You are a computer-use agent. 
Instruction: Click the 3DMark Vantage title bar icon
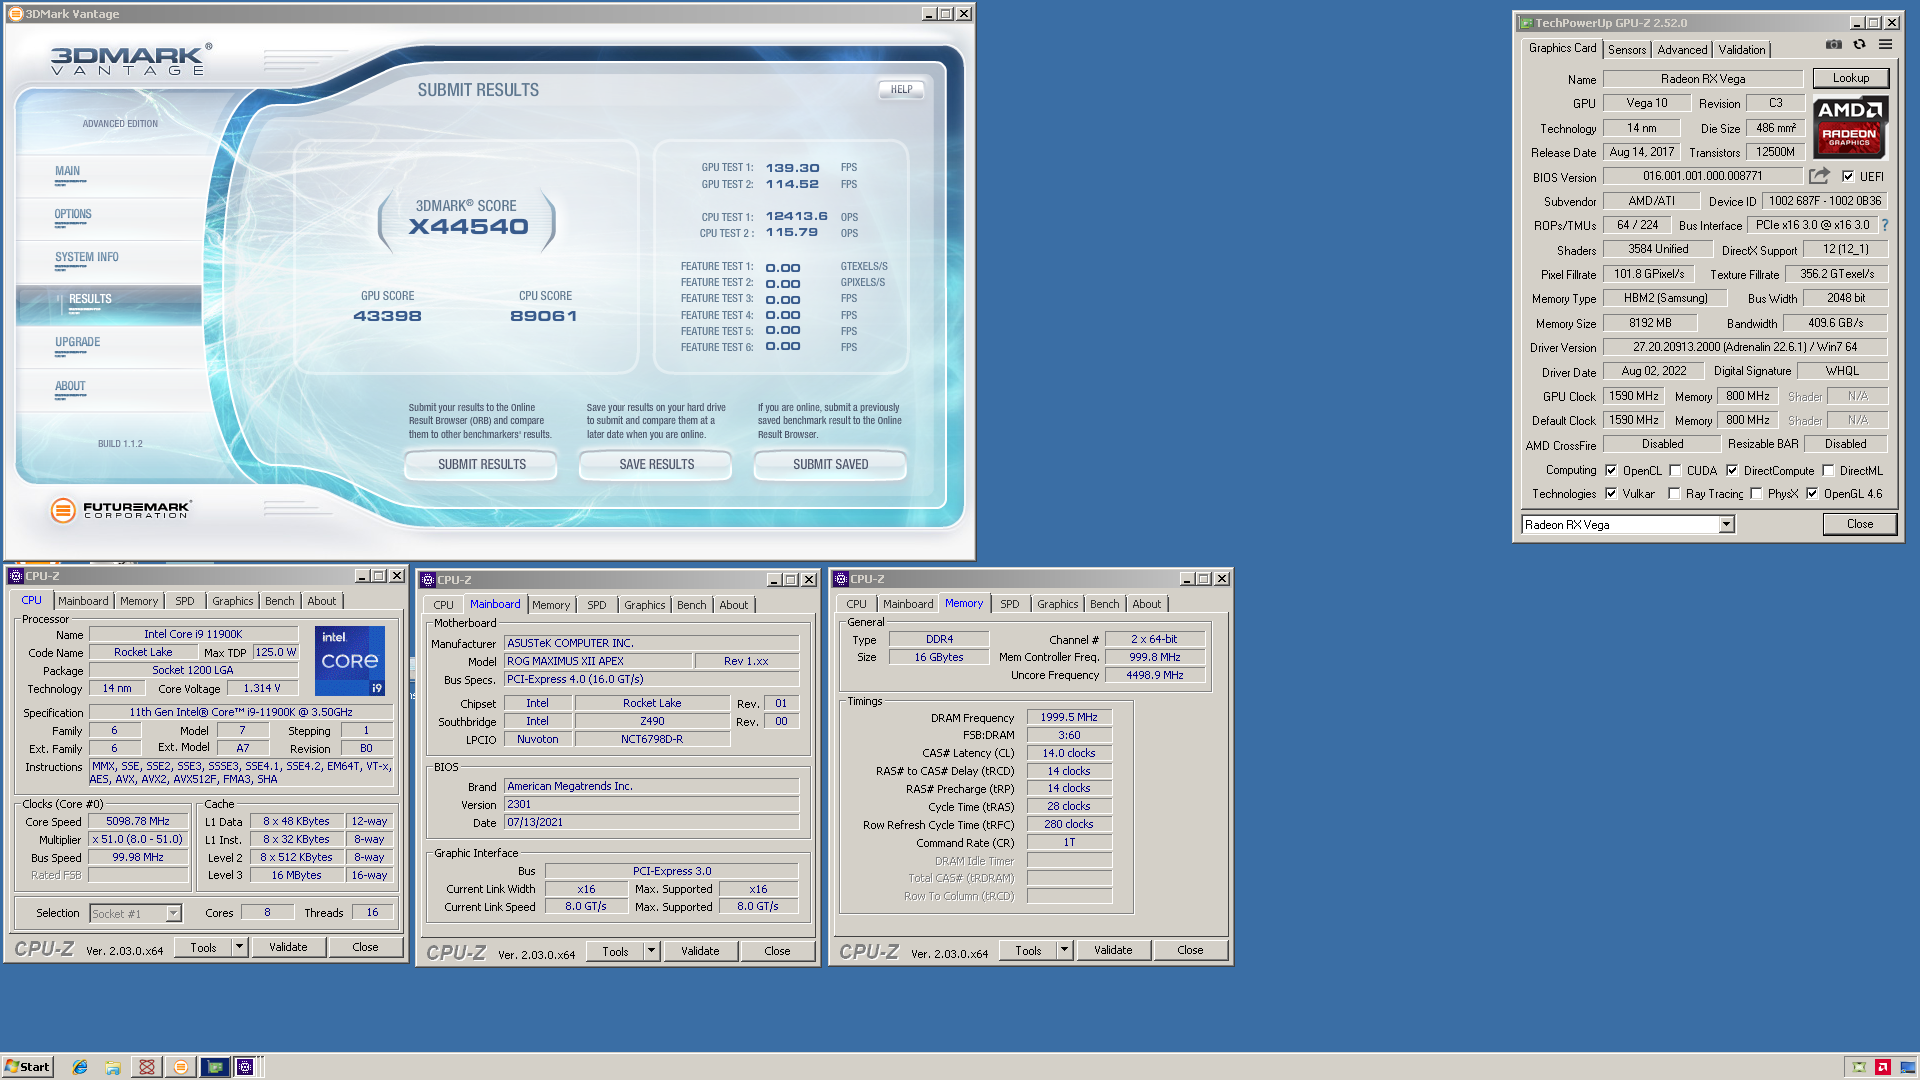click(15, 14)
